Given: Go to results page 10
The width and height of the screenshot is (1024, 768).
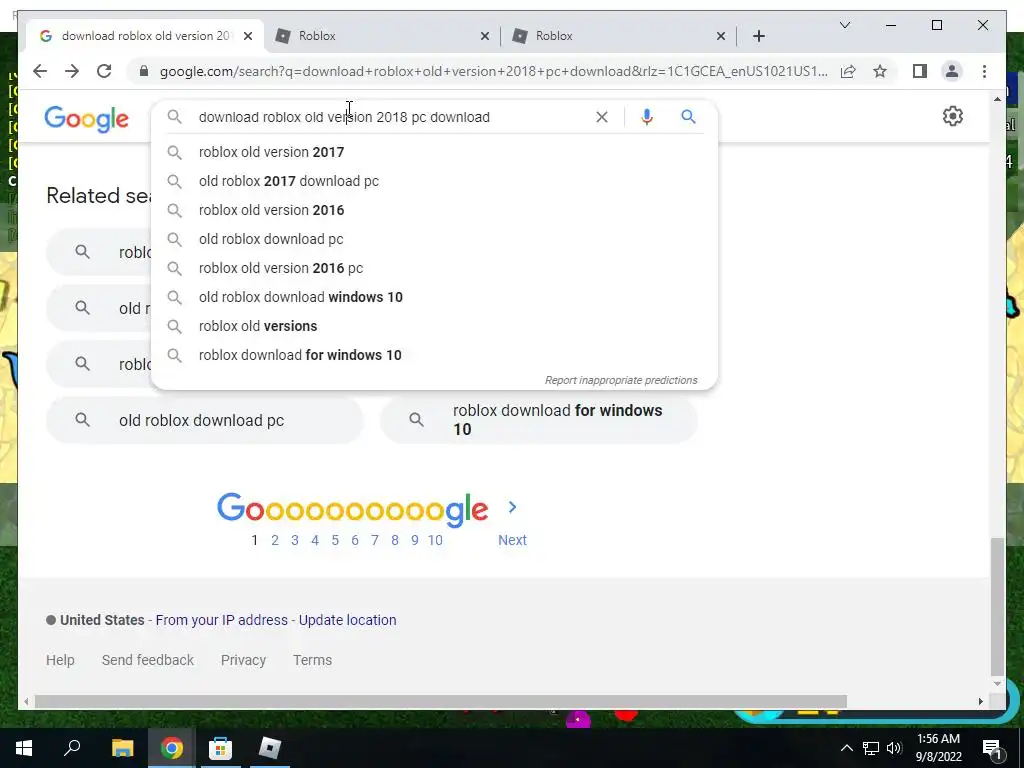Looking at the screenshot, I should coord(435,540).
